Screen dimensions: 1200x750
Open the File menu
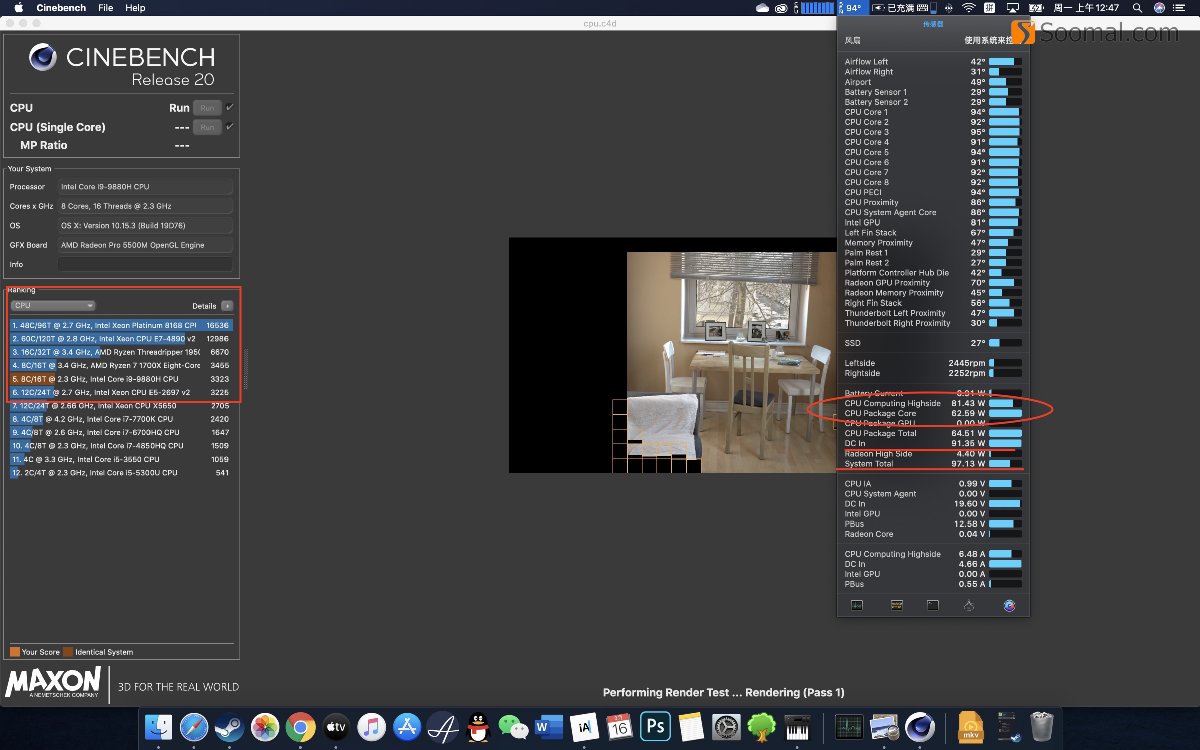tap(105, 8)
